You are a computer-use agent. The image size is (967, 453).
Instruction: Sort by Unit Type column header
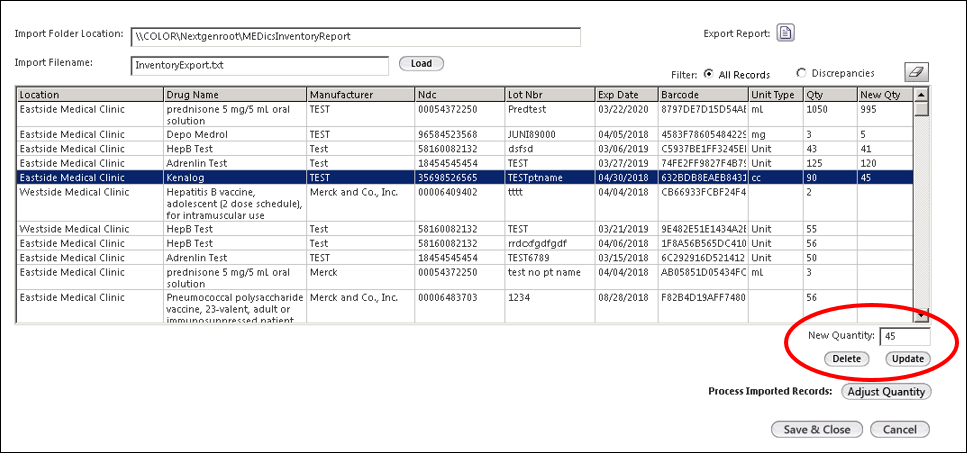pyautogui.click(x=776, y=95)
